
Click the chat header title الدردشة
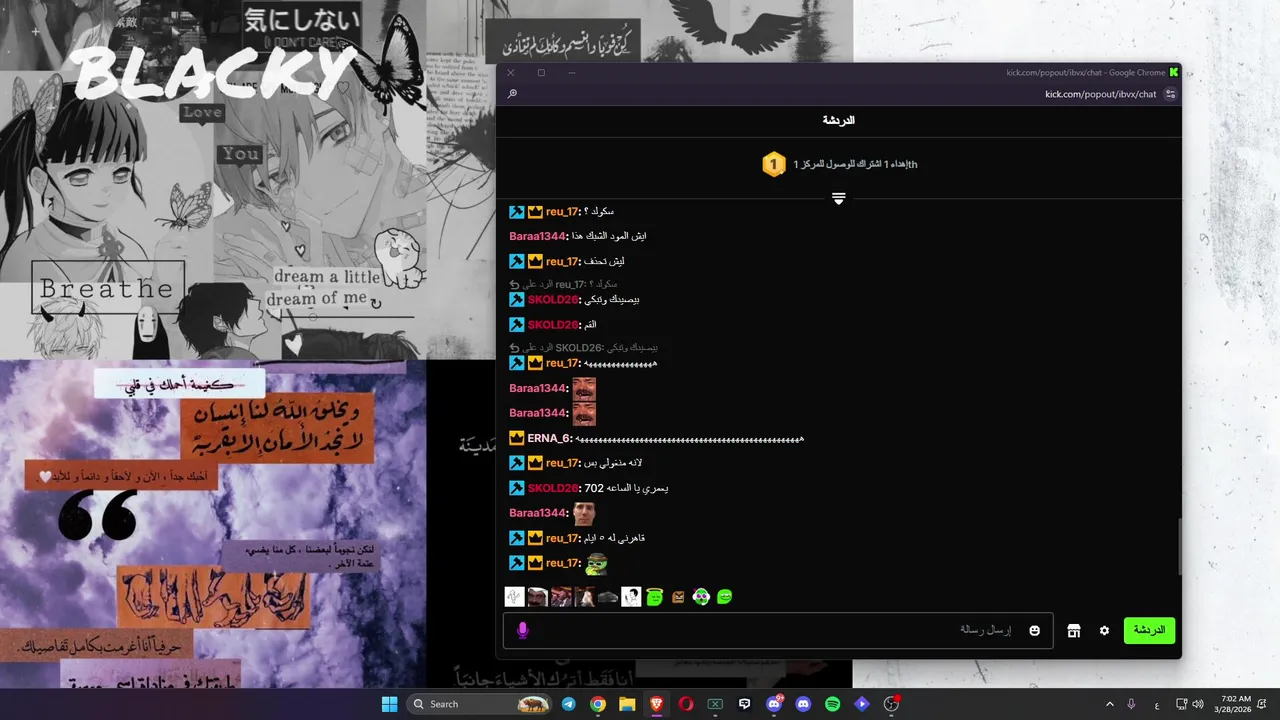[x=839, y=120]
